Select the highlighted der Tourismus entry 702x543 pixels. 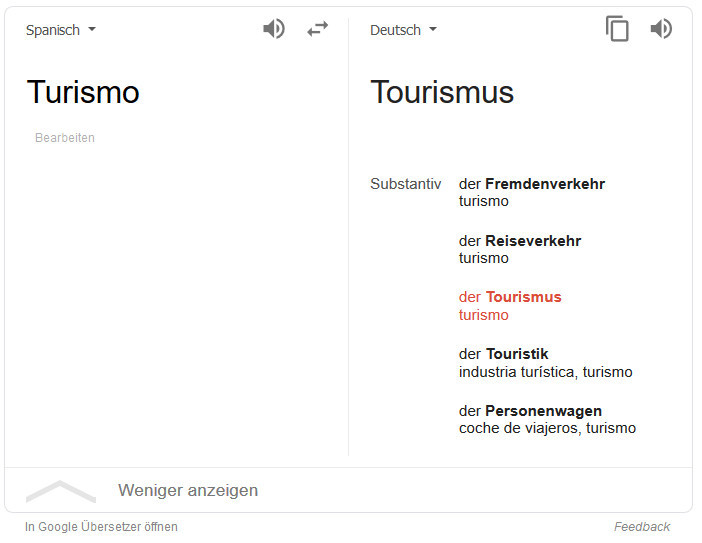pos(510,297)
